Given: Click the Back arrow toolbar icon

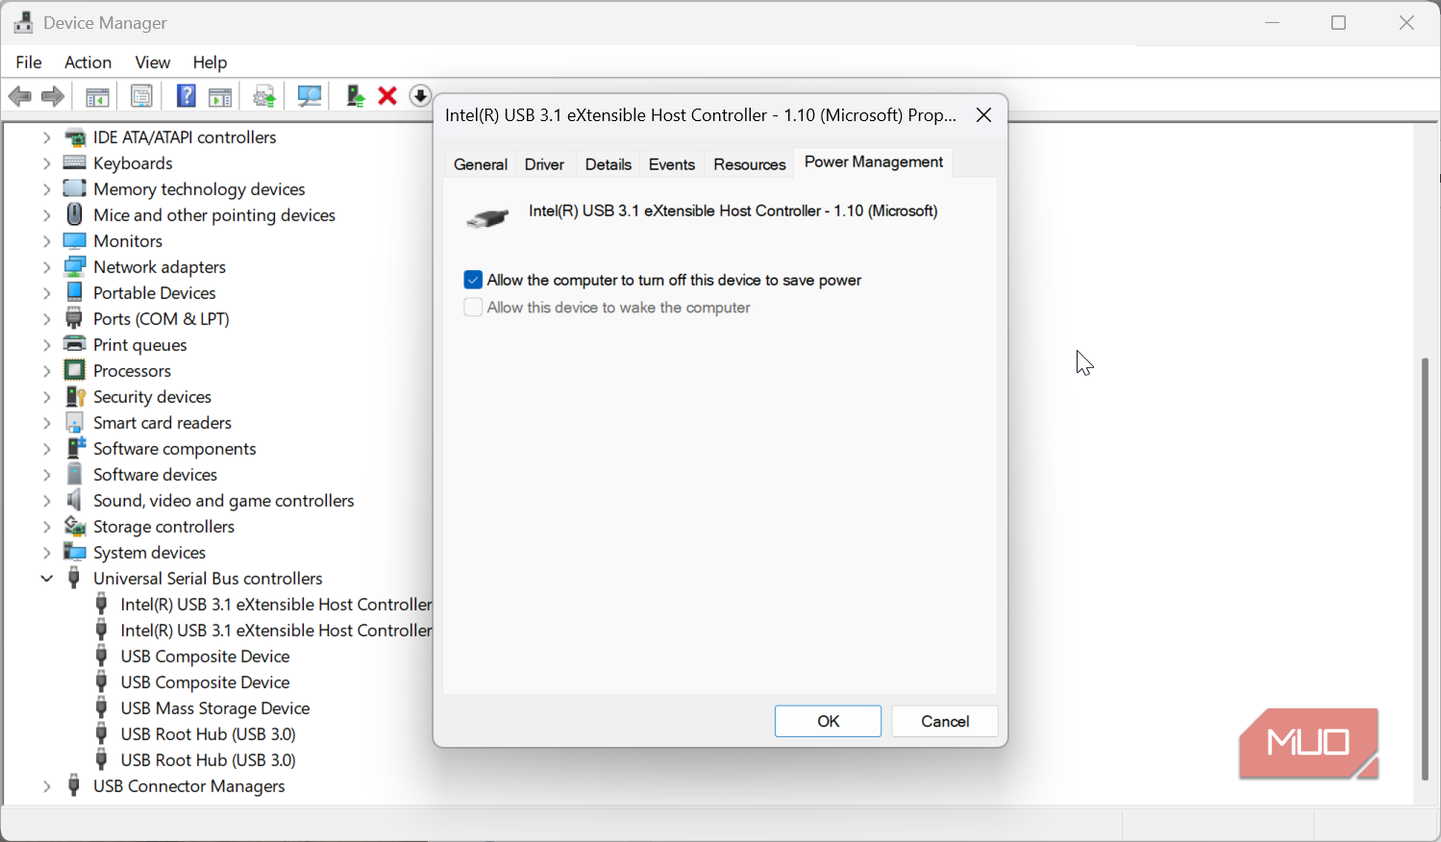Looking at the screenshot, I should pos(19,96).
